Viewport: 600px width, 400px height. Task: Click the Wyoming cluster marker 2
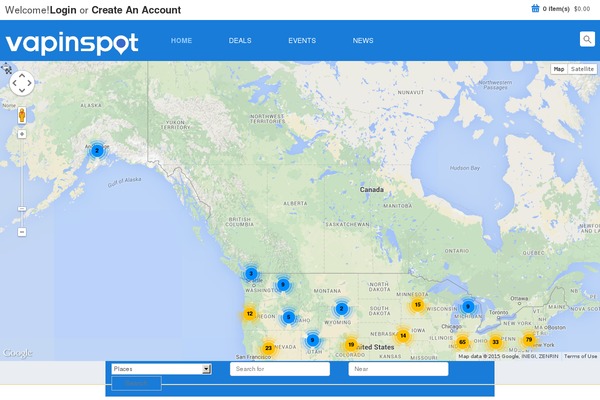pos(341,309)
